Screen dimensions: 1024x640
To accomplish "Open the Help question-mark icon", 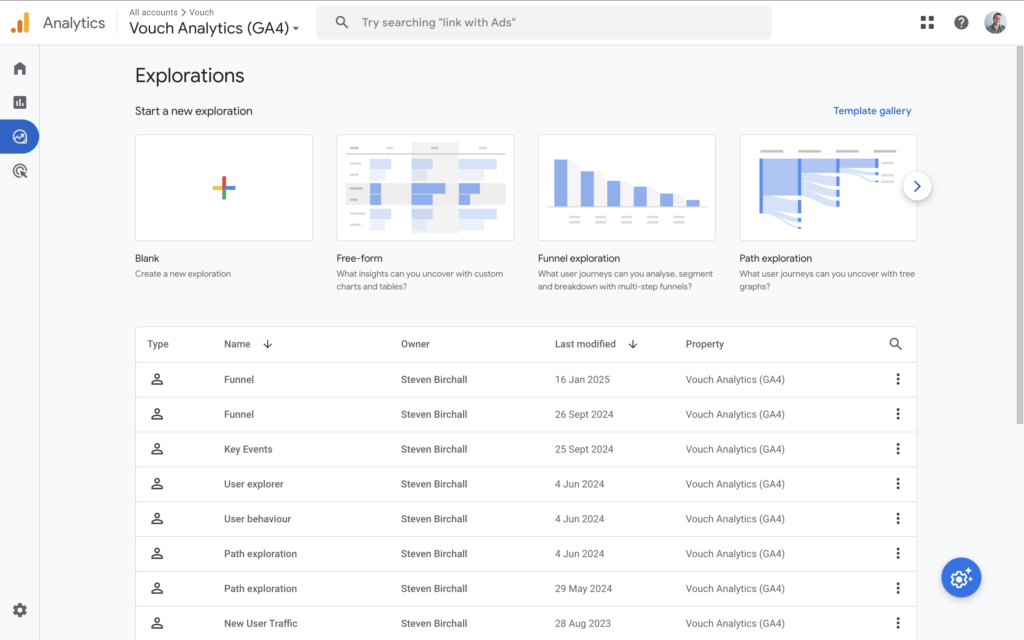I will [x=961, y=23].
